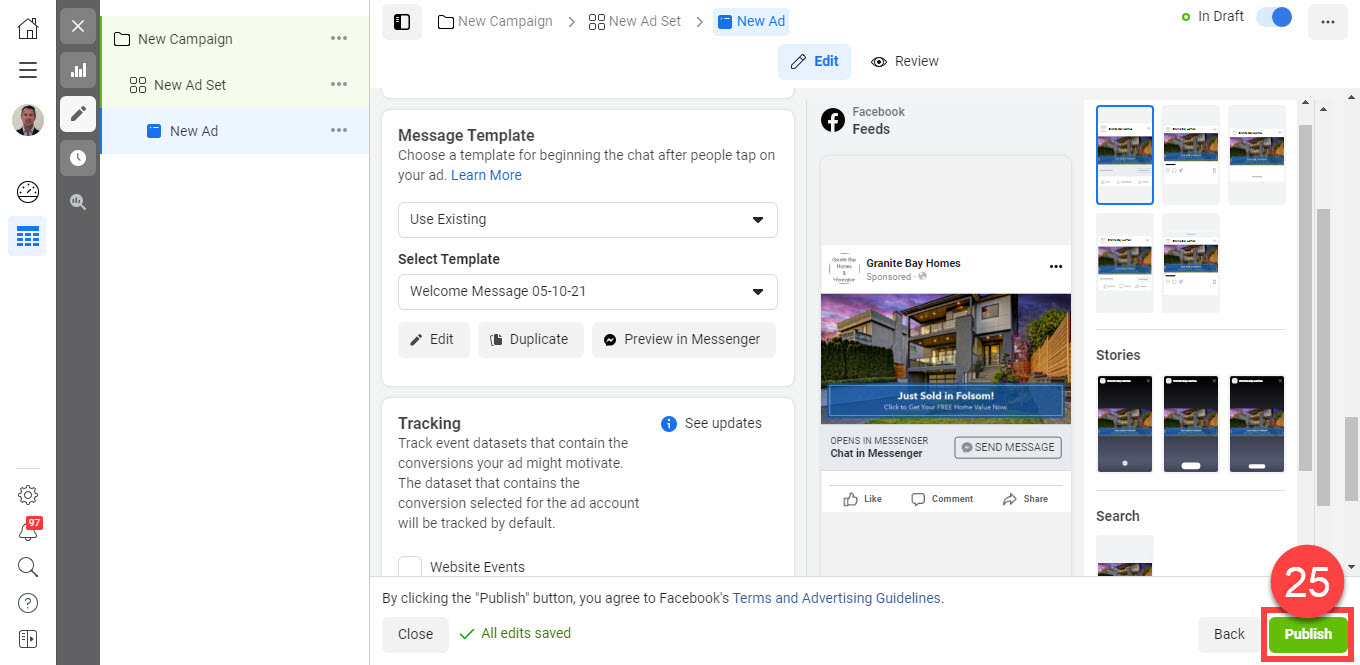Viewport: 1360px width, 665px height.
Task: Select the blue grid campaigns icon
Action: click(27, 236)
